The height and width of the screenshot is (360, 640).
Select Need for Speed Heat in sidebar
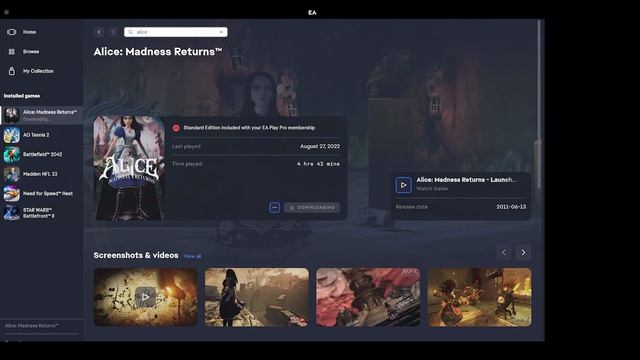click(42, 193)
